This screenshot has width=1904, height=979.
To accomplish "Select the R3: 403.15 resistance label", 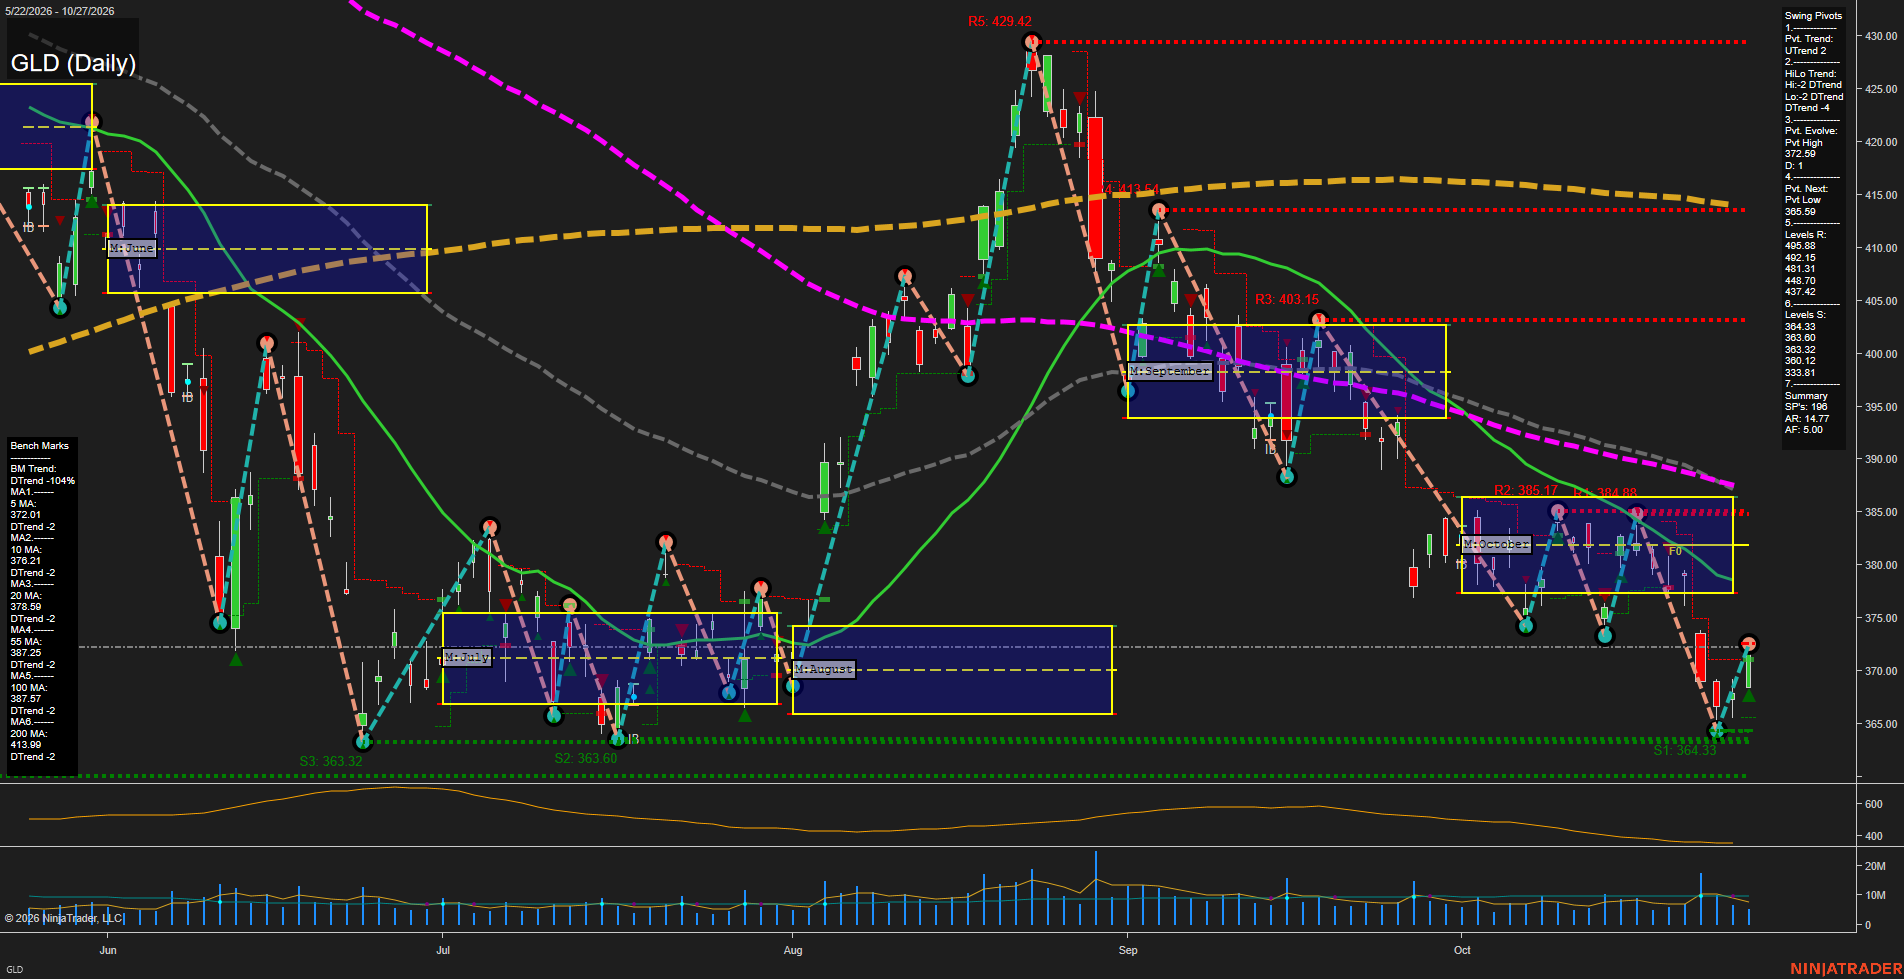I will tap(1287, 299).
